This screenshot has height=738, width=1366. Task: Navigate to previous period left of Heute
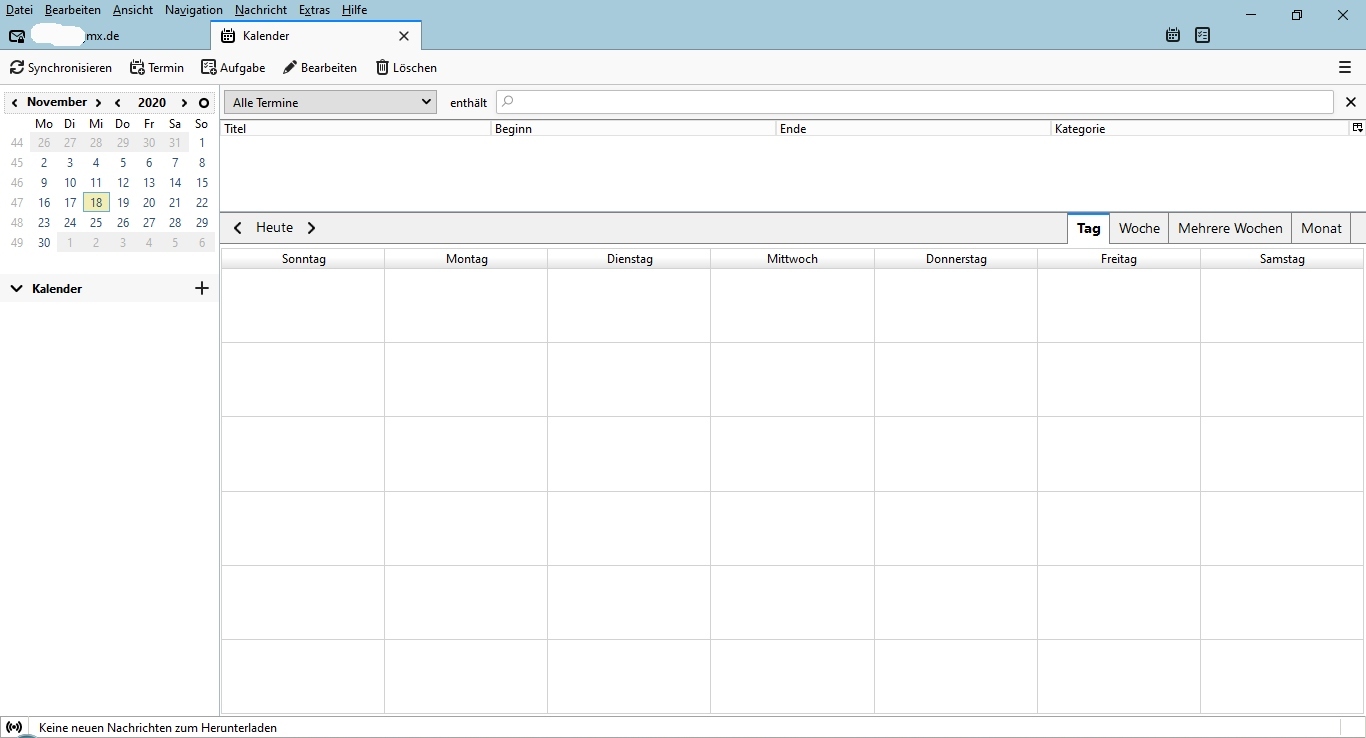click(x=238, y=228)
